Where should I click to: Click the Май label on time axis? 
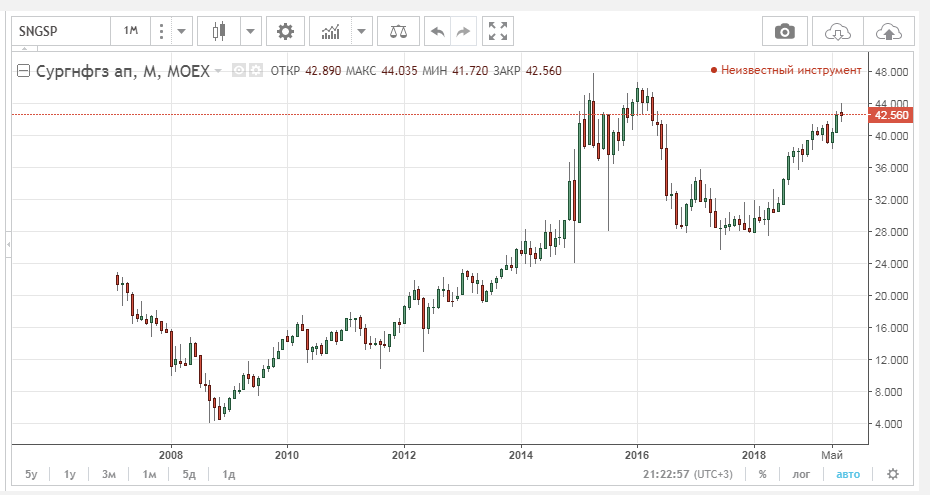(832, 455)
